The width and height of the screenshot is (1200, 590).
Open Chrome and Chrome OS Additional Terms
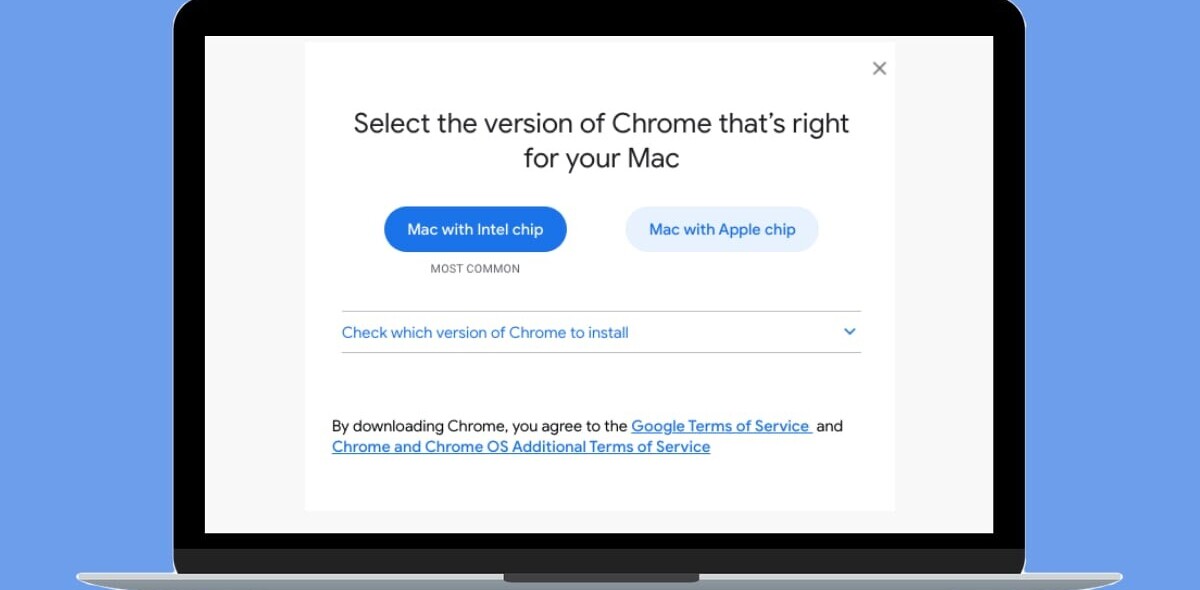tap(520, 447)
